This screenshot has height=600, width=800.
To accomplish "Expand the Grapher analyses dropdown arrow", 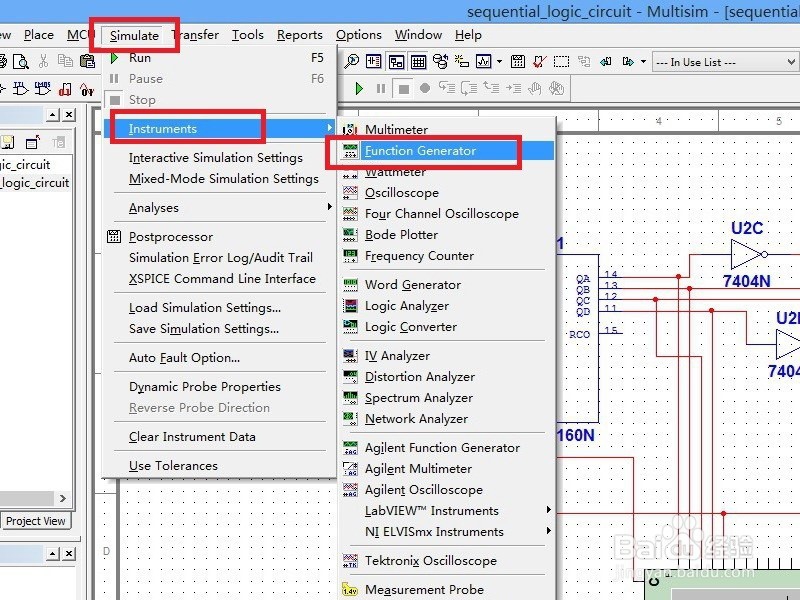I will [499, 62].
